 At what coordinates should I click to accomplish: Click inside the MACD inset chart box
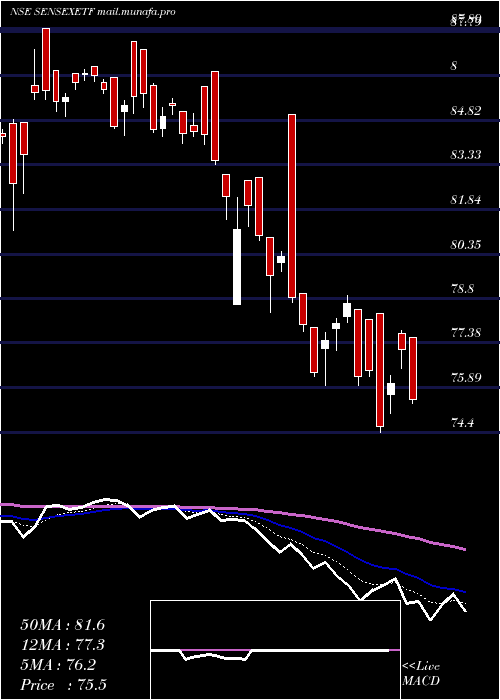click(275, 650)
